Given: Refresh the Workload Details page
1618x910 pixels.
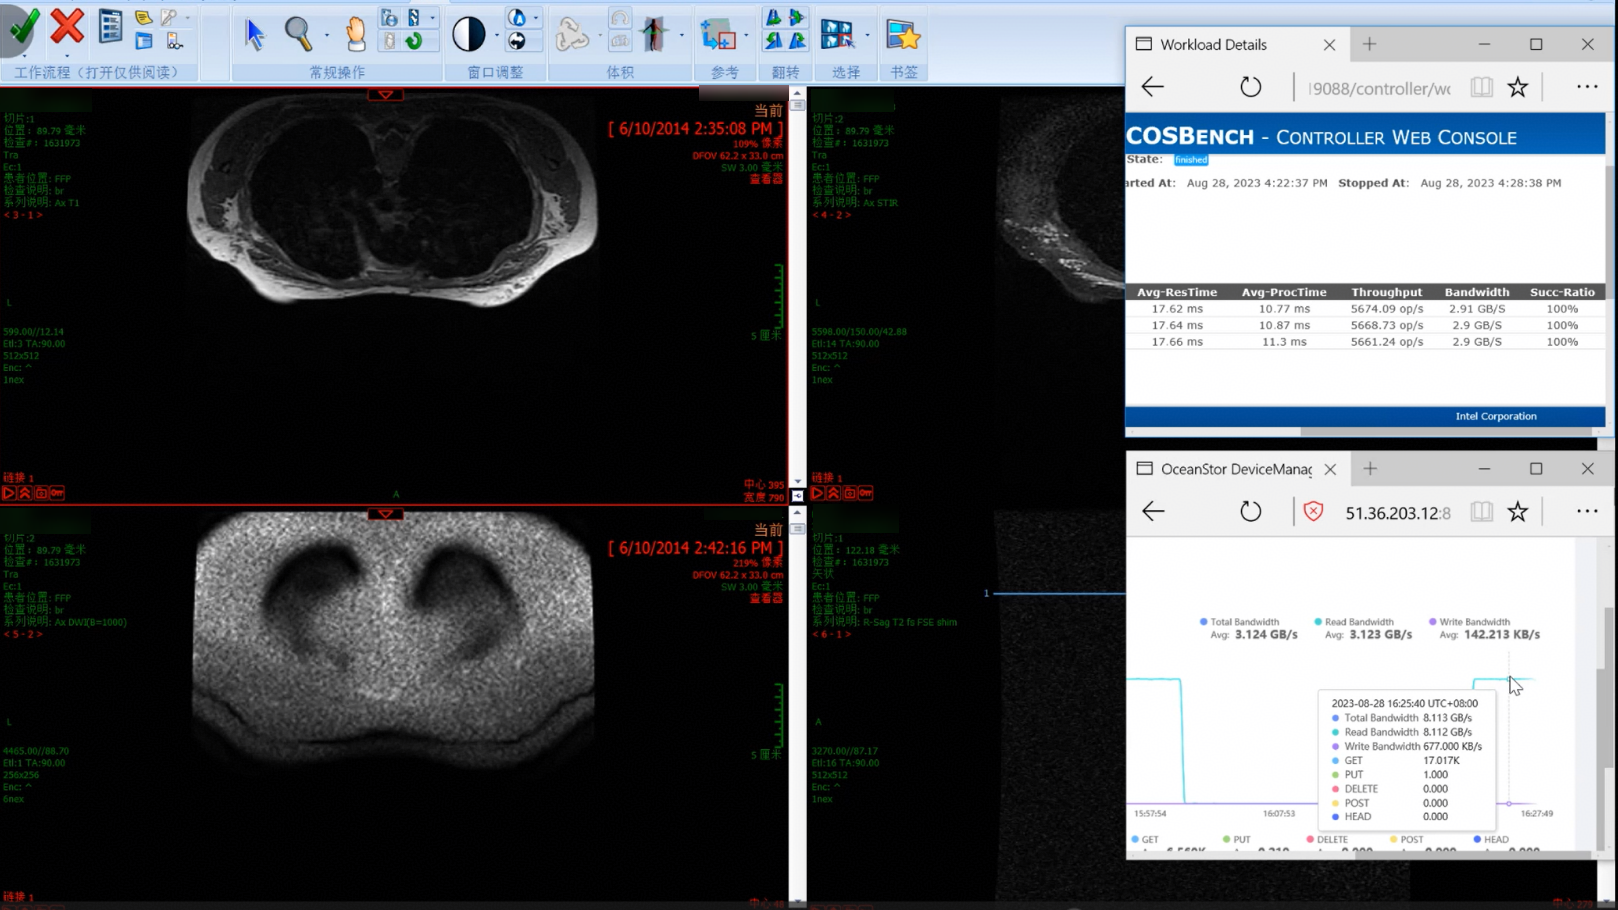Looking at the screenshot, I should tap(1251, 87).
